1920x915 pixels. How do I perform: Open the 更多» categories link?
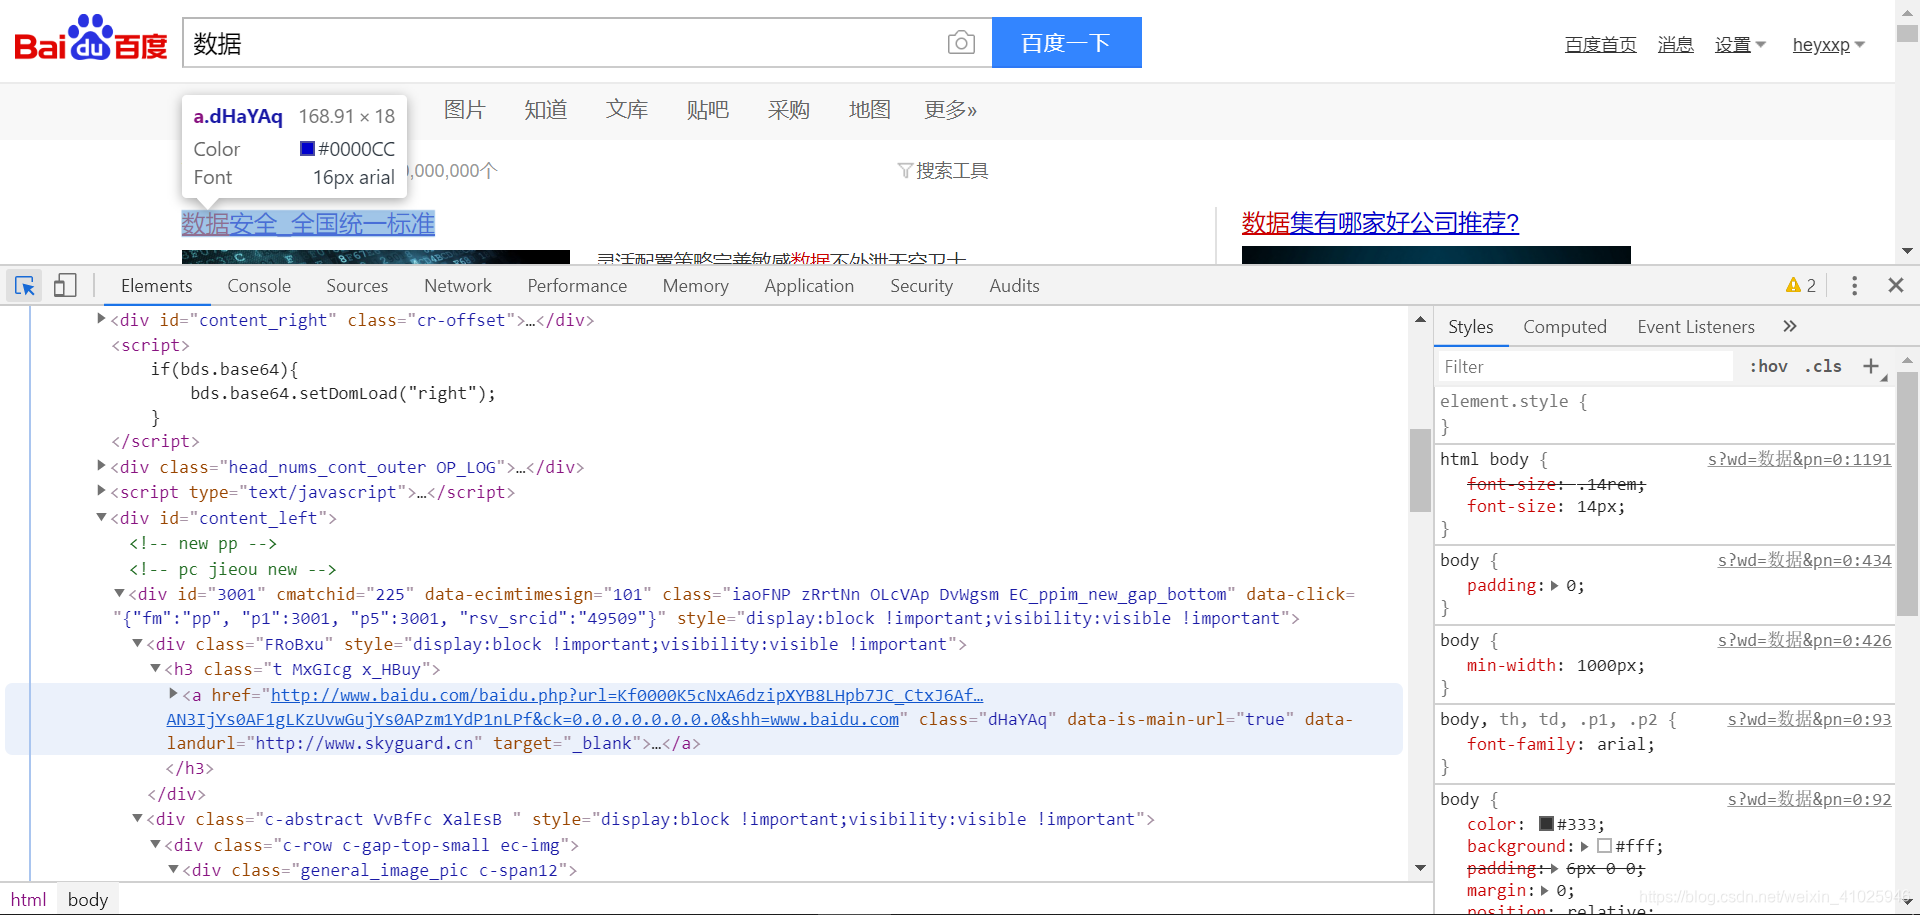coord(951,110)
